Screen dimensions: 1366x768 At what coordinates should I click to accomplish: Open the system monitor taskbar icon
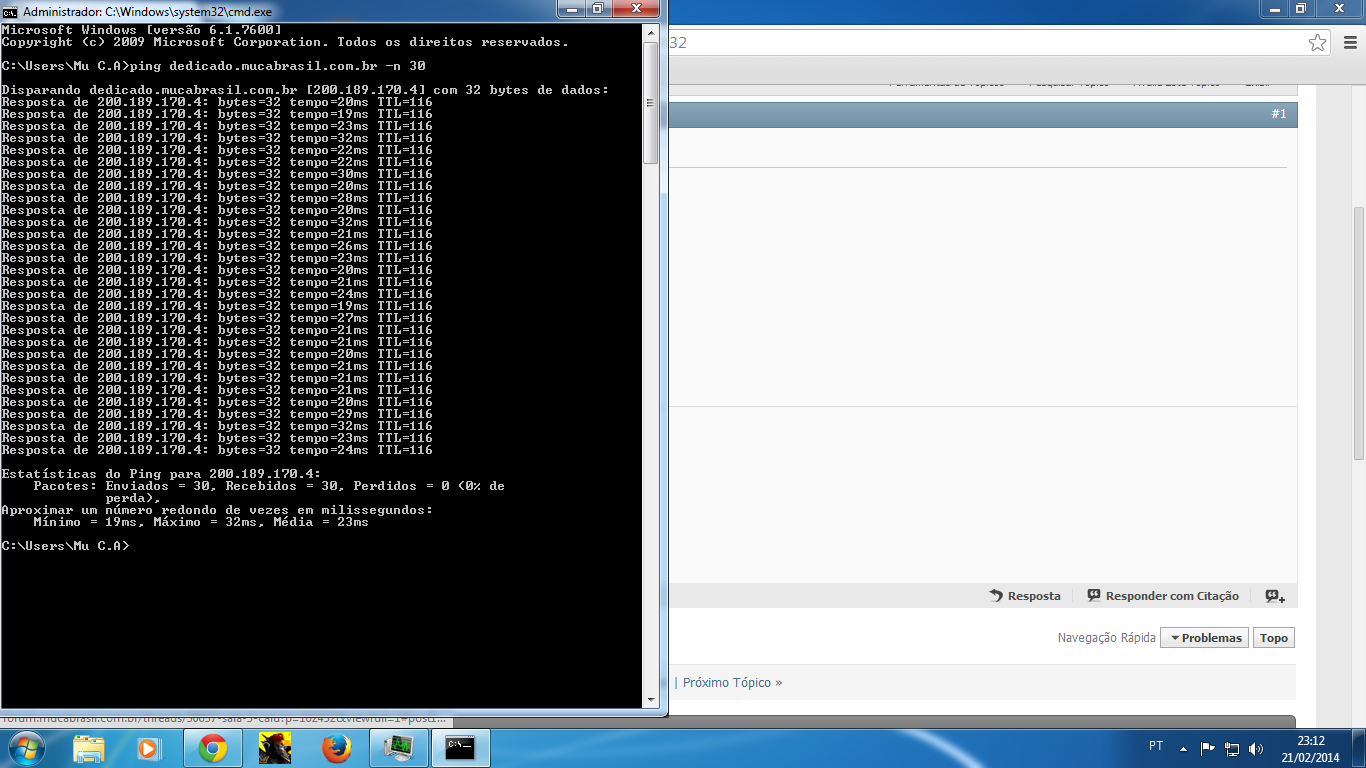tap(398, 747)
